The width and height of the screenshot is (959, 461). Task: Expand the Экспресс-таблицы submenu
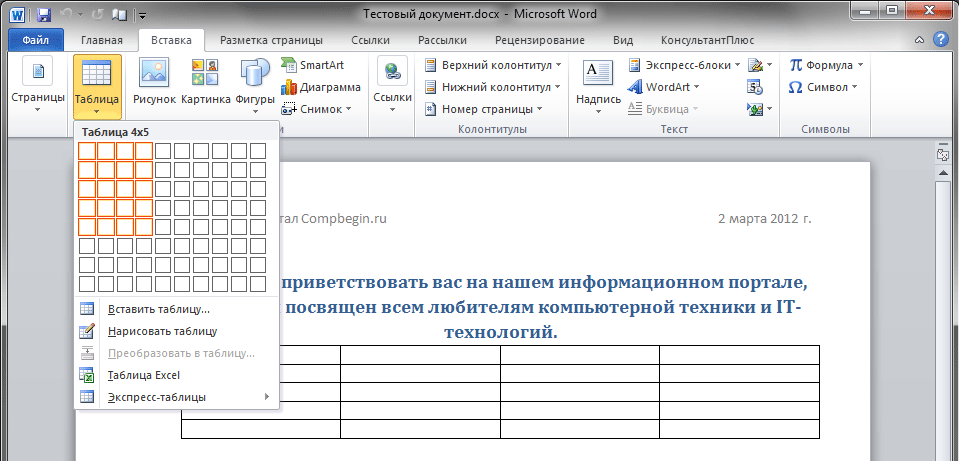176,397
